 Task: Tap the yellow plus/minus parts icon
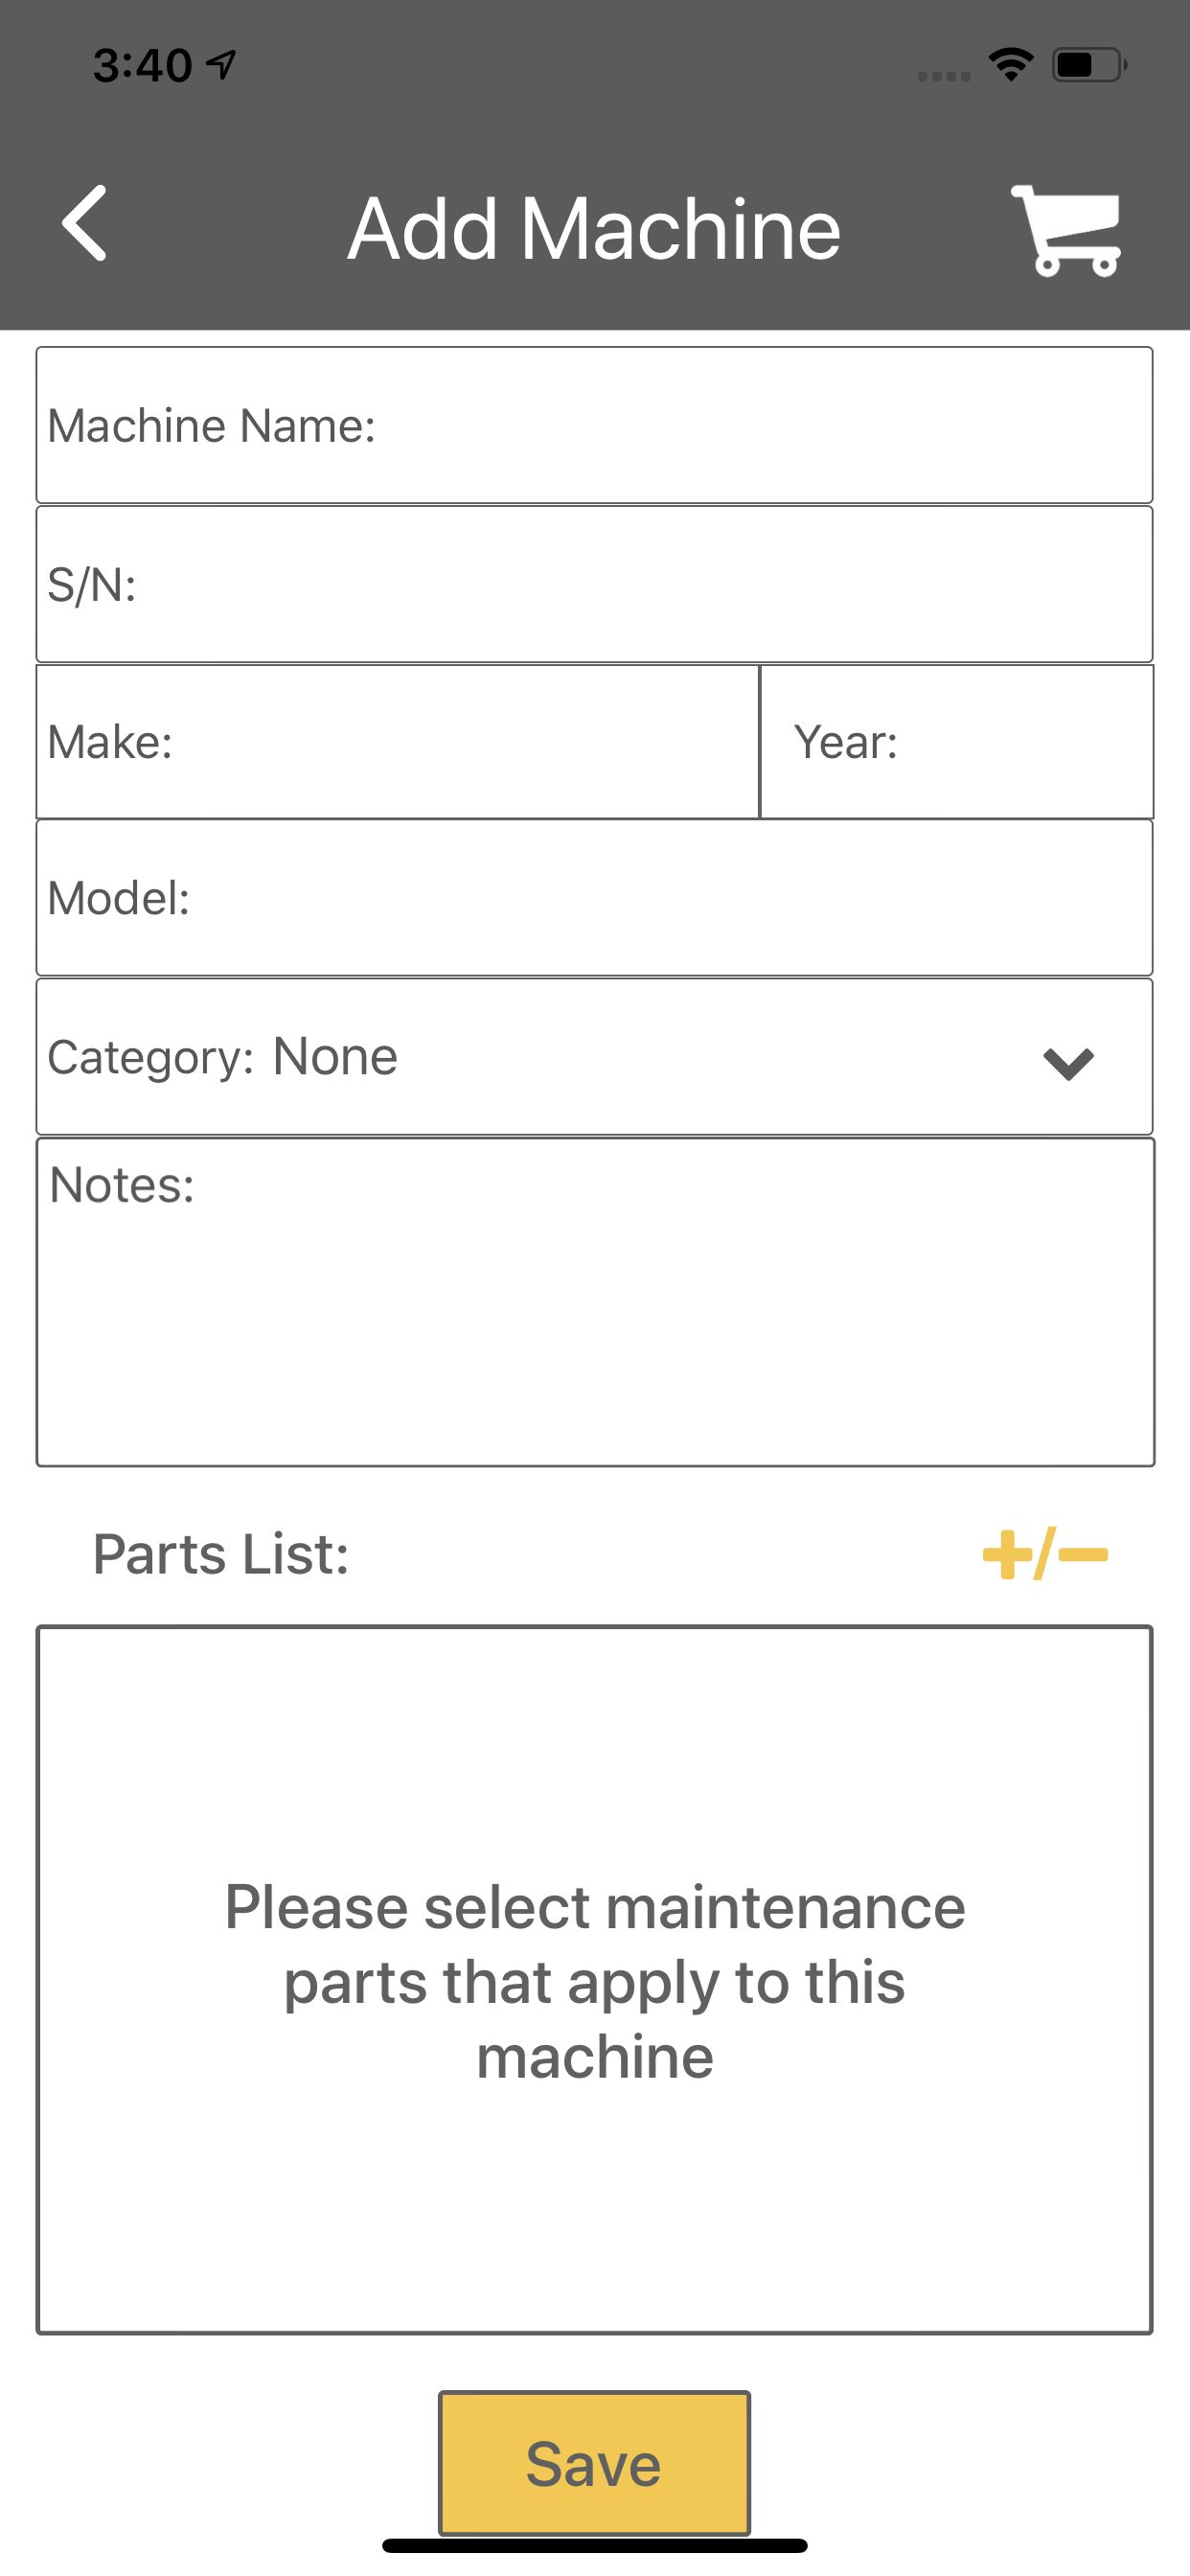1045,1554
